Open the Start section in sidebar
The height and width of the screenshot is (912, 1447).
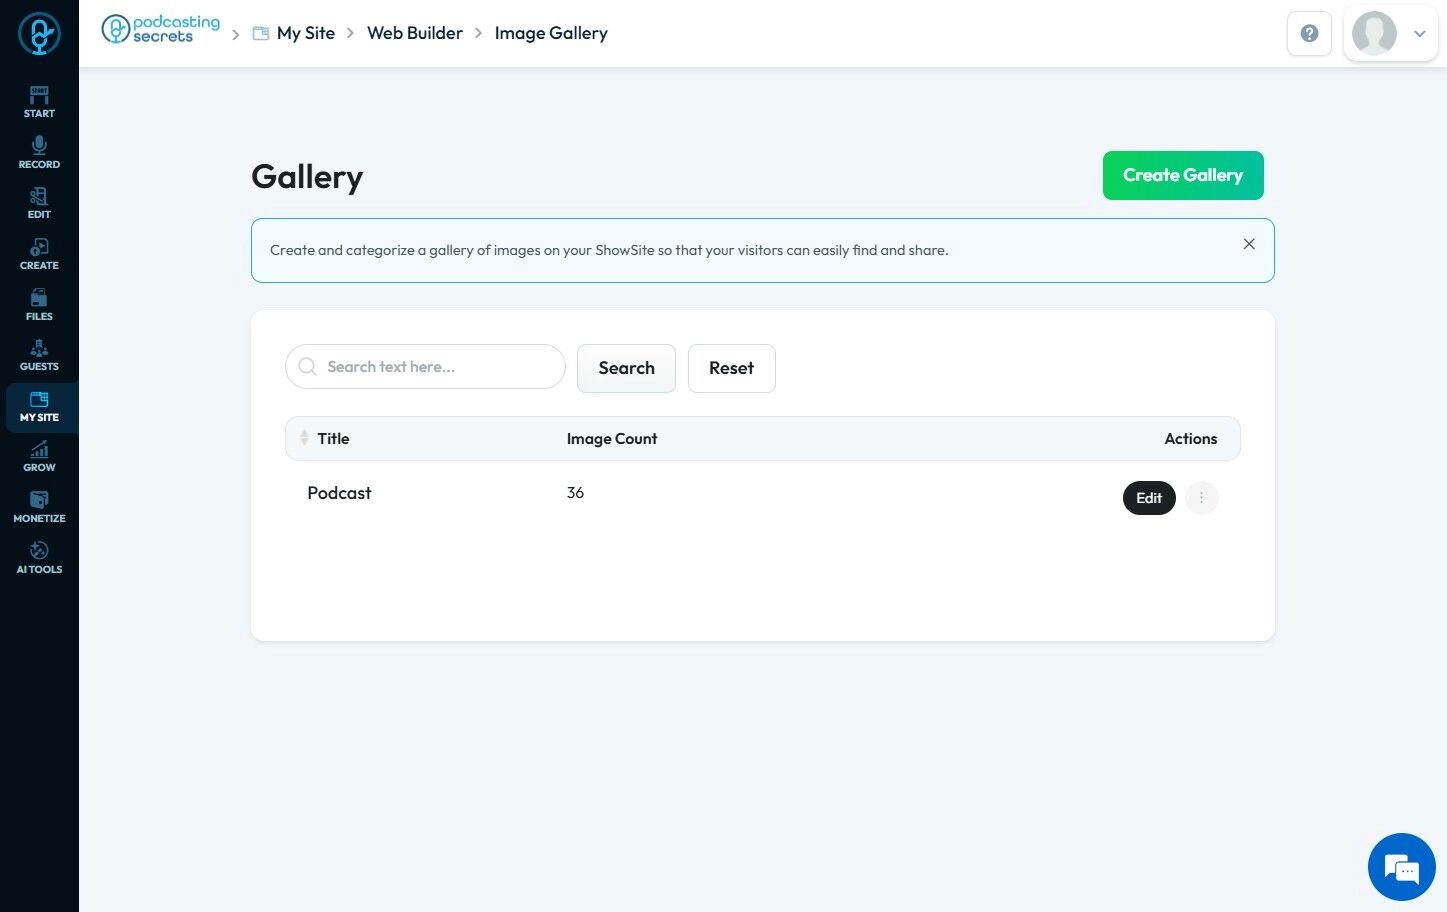[x=39, y=102]
